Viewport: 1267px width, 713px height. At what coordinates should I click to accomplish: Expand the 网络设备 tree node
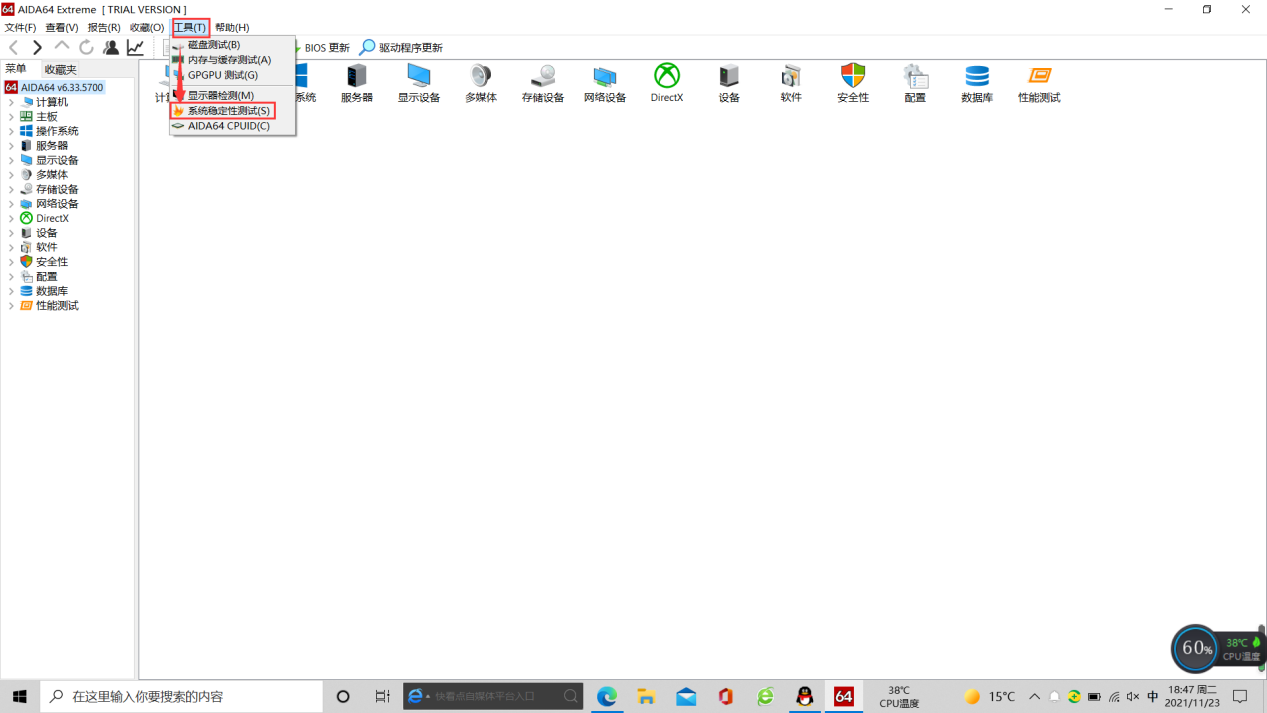pyautogui.click(x=11, y=204)
